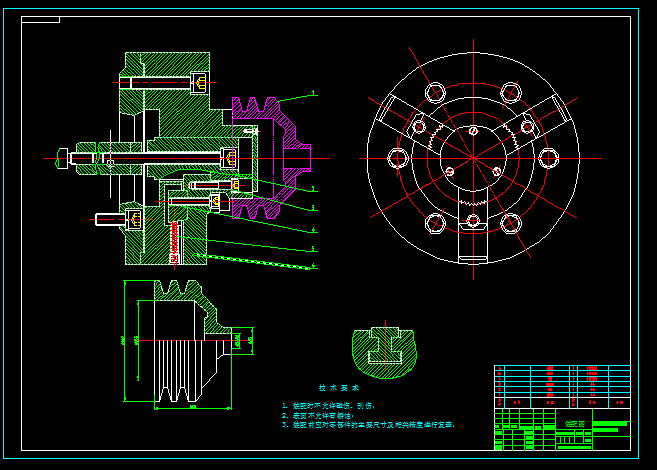Click the 技术要求 heading text
The image size is (657, 470).
pos(339,388)
